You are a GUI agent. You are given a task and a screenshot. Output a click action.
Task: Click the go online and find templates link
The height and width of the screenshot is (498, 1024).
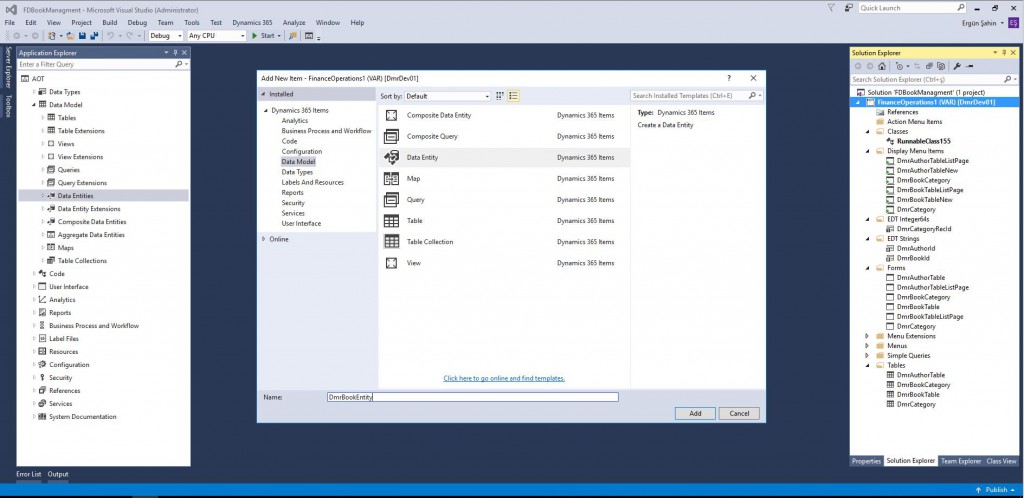pyautogui.click(x=504, y=379)
